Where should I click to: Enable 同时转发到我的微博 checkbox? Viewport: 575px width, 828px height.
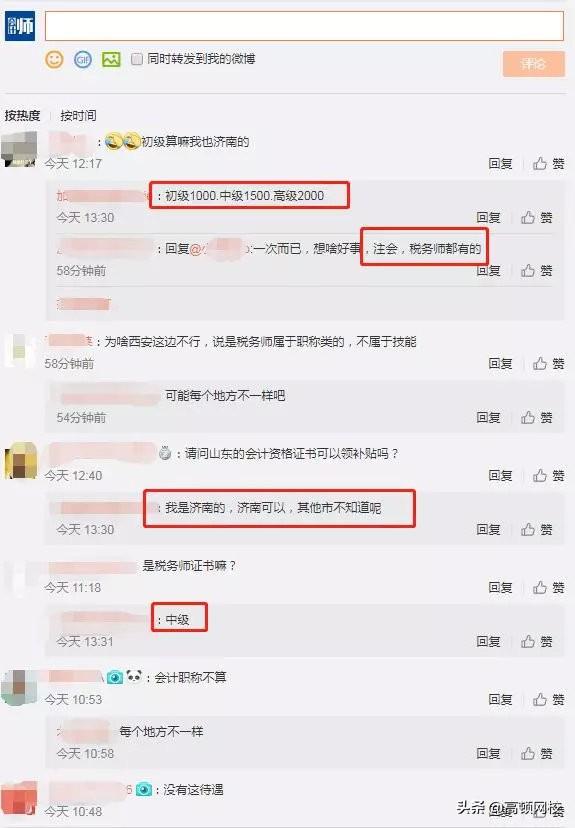click(137, 59)
